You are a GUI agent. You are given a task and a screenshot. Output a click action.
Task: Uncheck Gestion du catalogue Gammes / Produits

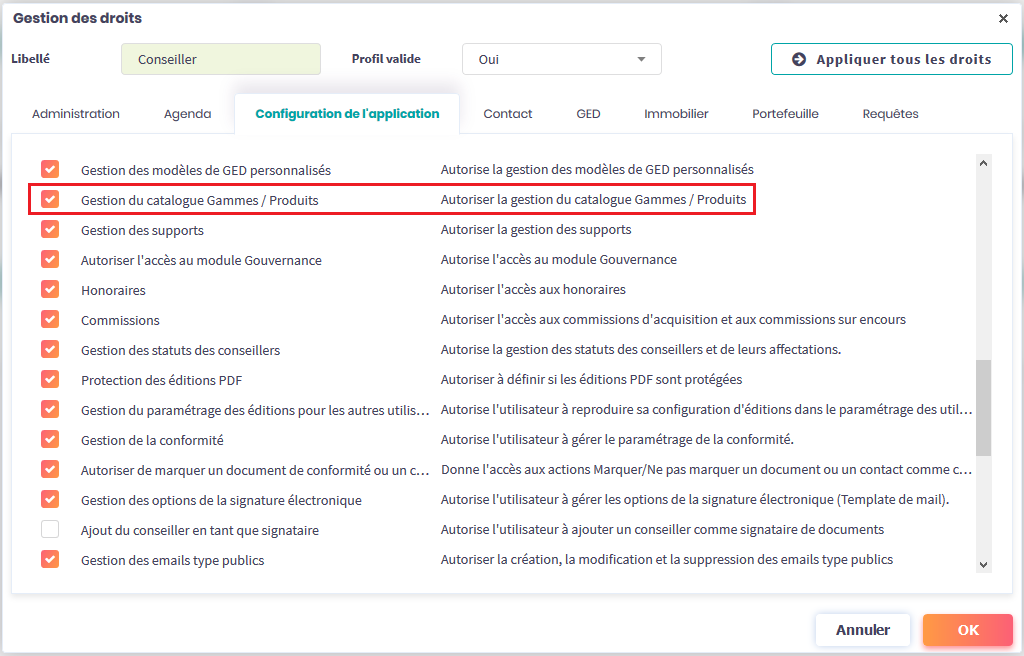coord(50,199)
